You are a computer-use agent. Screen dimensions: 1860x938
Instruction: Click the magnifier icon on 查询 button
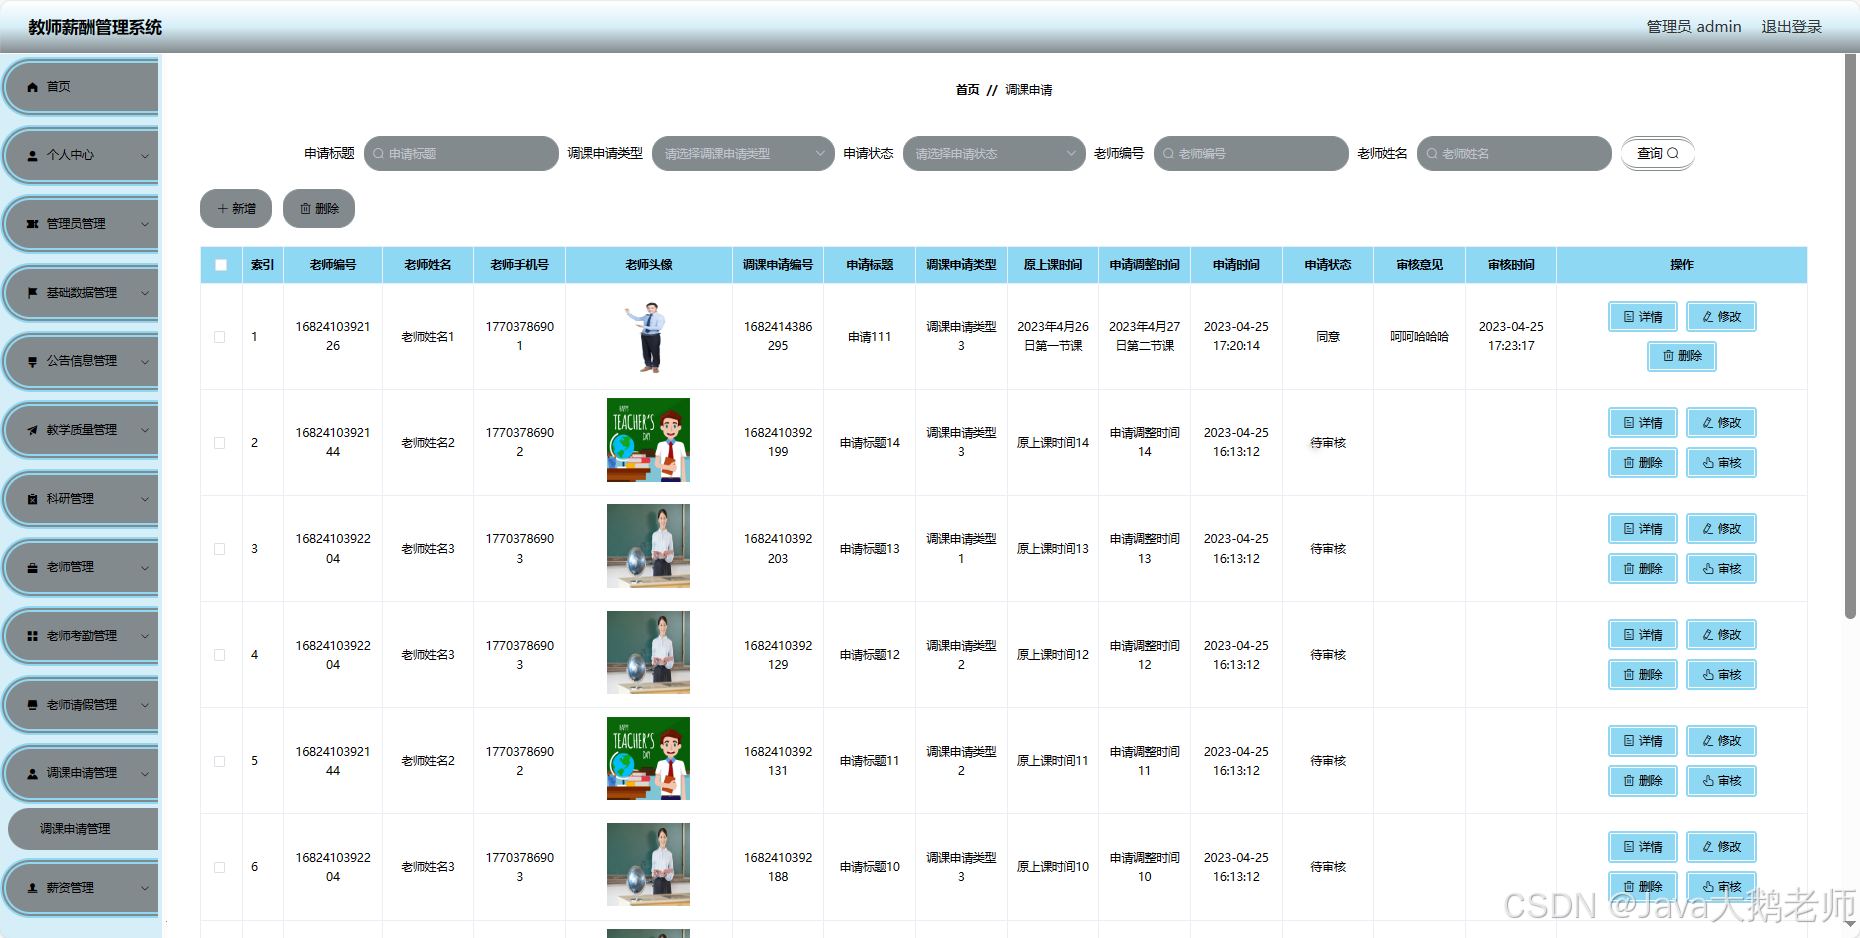pos(1673,153)
